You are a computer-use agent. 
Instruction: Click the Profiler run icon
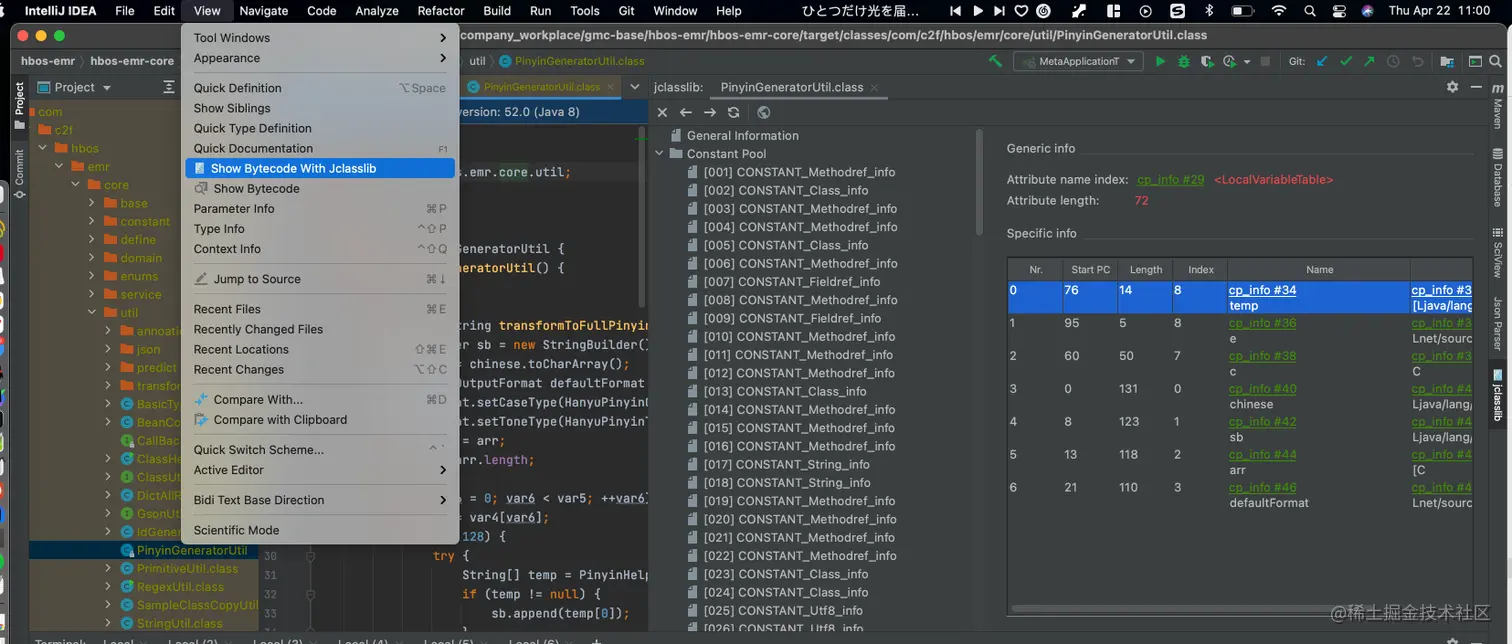coord(1230,61)
